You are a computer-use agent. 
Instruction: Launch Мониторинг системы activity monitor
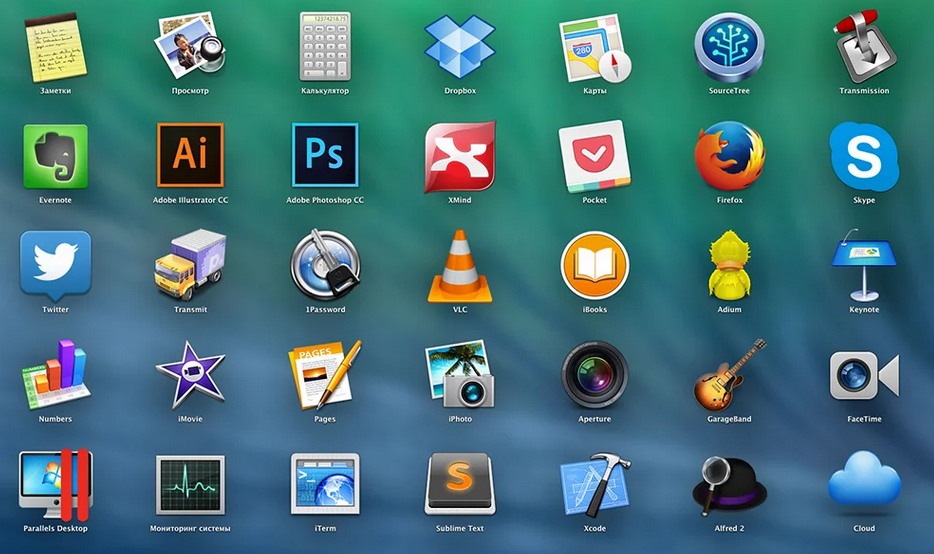click(190, 485)
